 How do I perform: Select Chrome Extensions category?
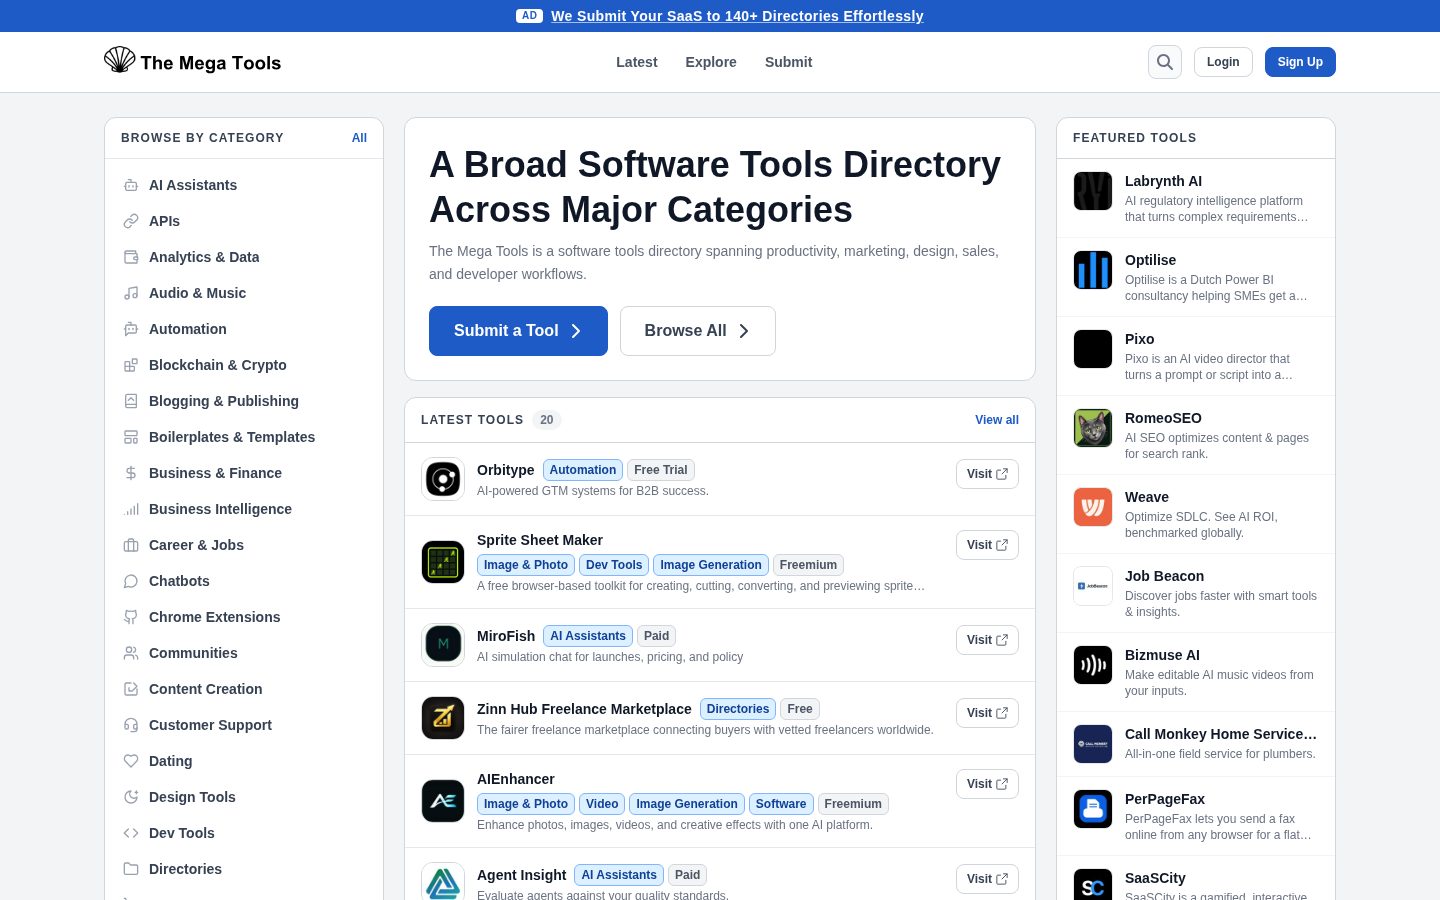pos(244,617)
